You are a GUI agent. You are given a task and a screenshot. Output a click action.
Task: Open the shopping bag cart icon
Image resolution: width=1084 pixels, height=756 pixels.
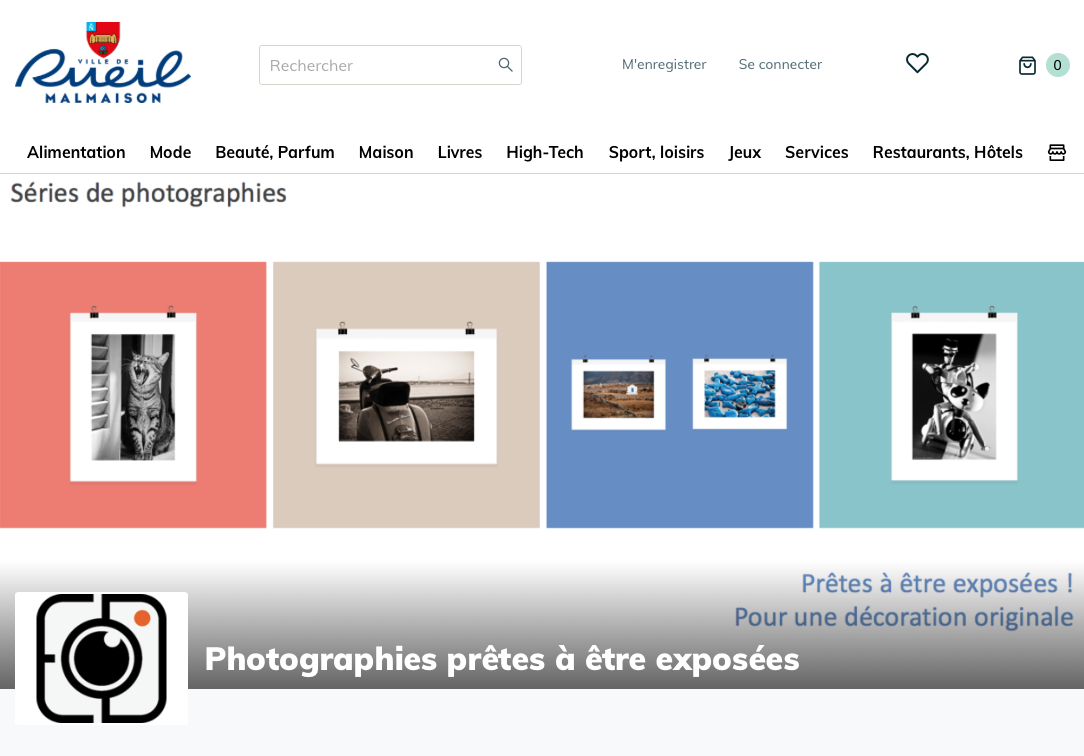pos(1027,66)
